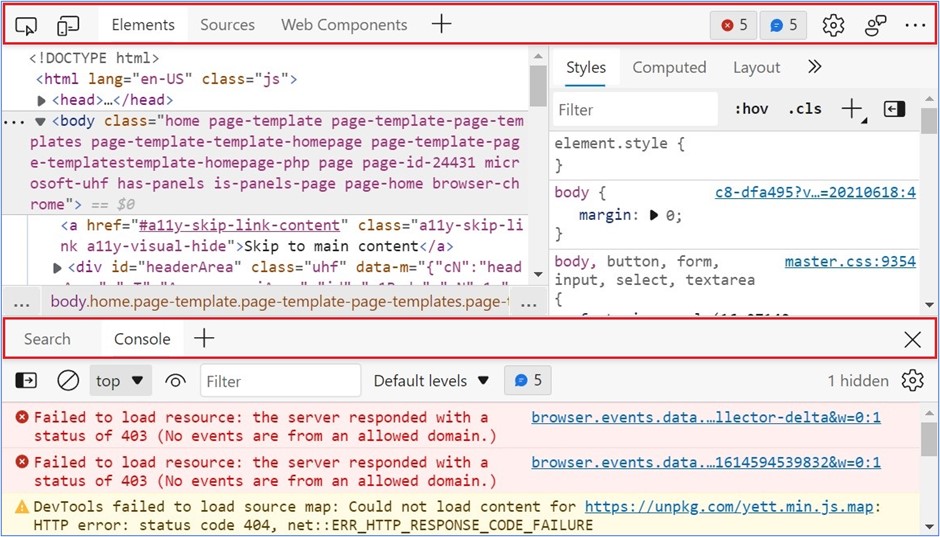The width and height of the screenshot is (940, 537).
Task: Open the master.css:9354 source link
Action: tap(850, 262)
